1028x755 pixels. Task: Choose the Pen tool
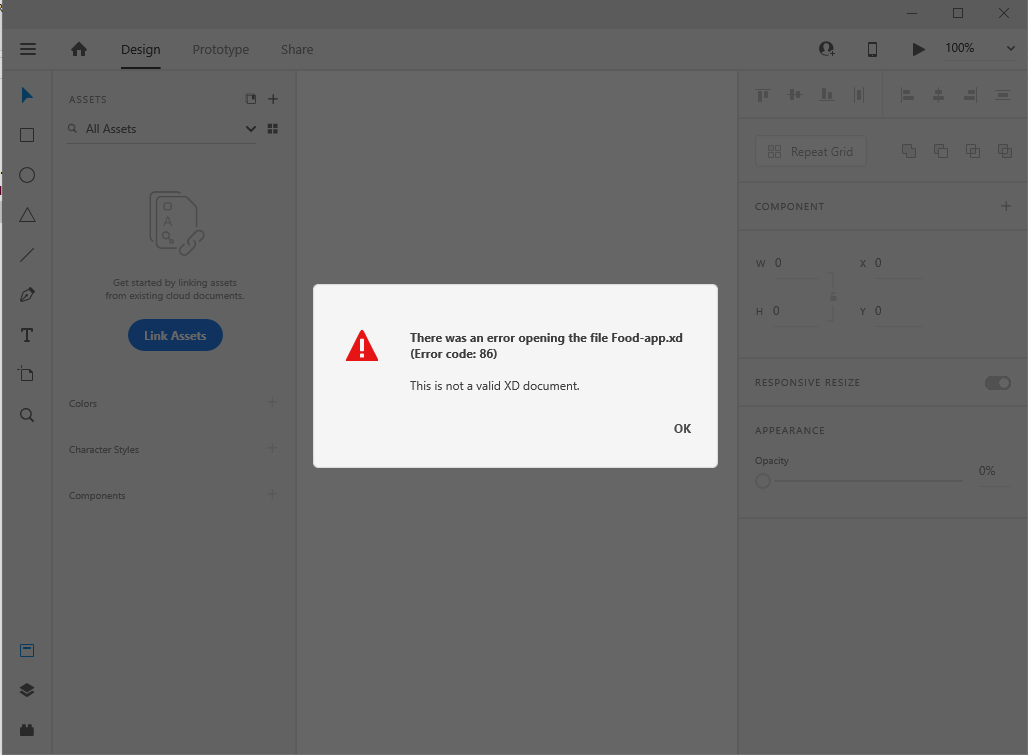pos(27,295)
